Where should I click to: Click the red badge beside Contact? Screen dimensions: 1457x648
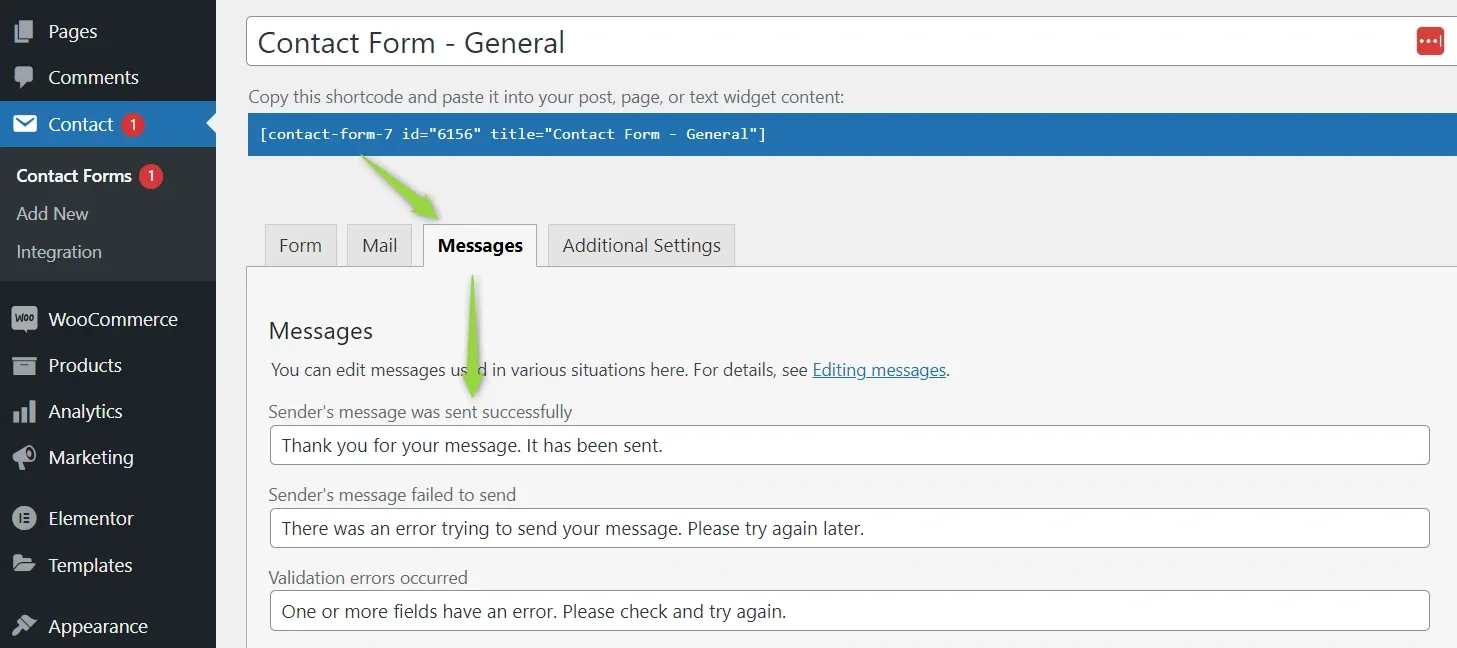pyautogui.click(x=133, y=124)
